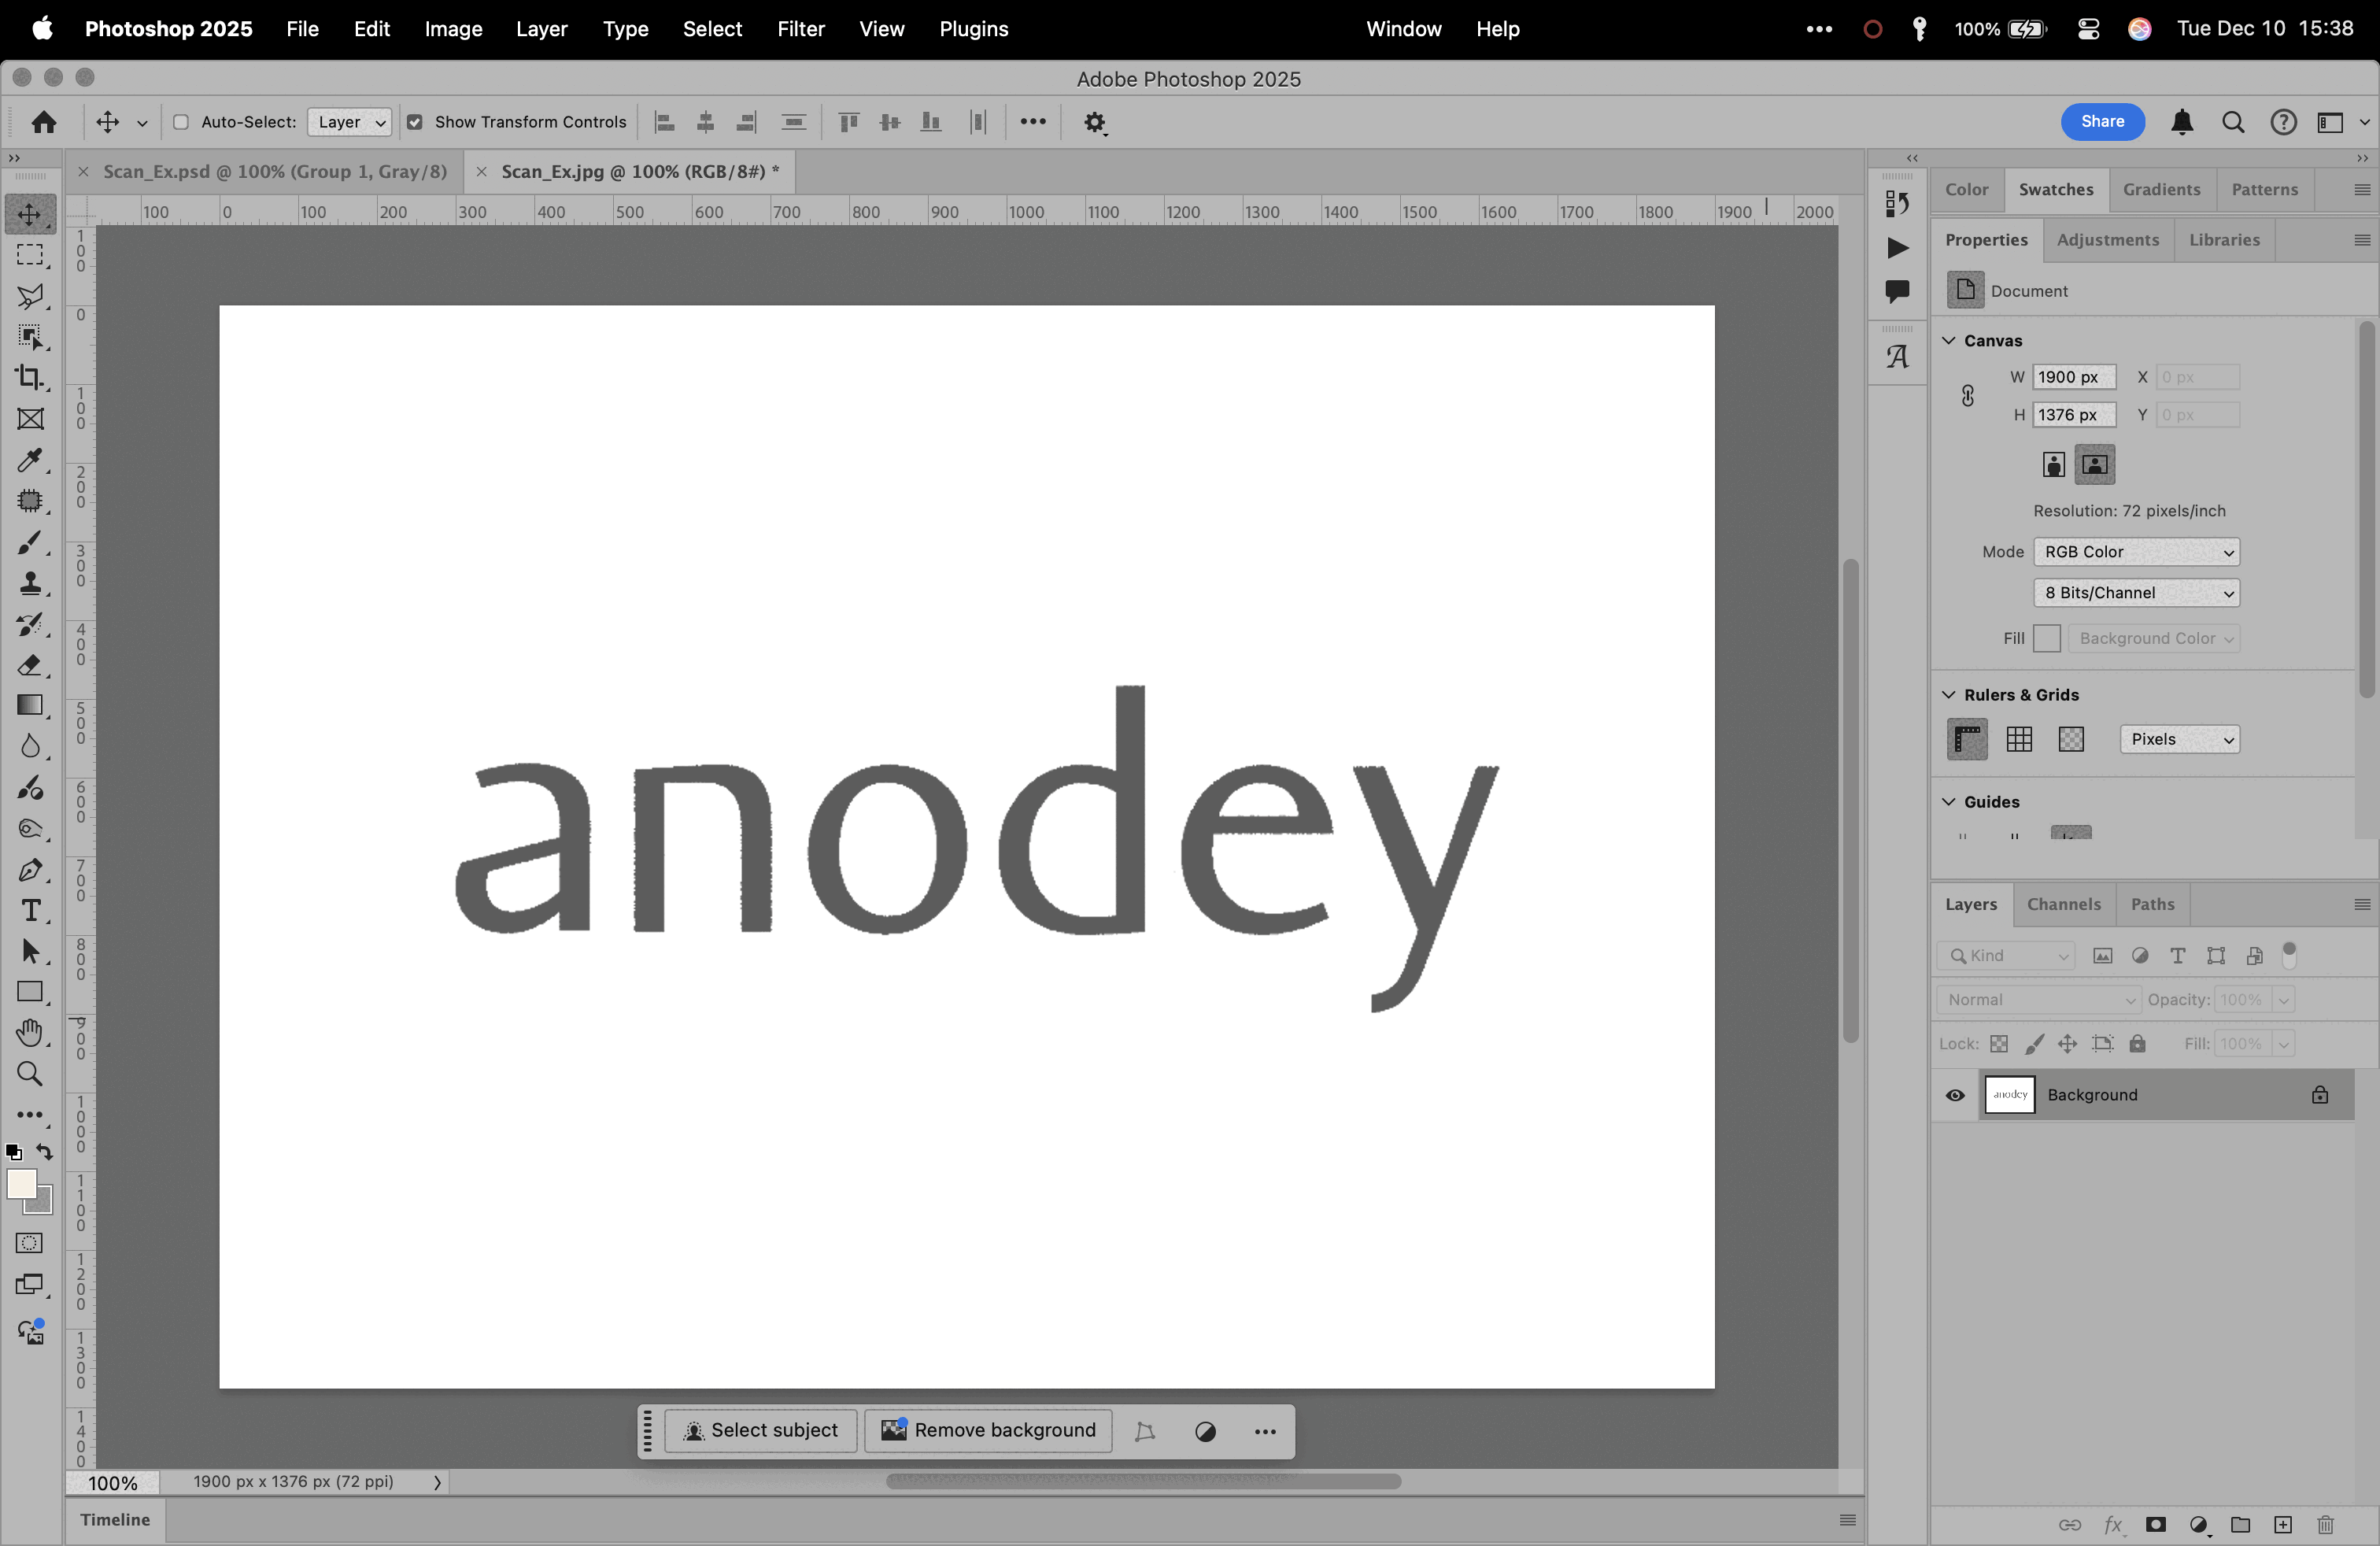Delete layer with trash icon

[2325, 1525]
